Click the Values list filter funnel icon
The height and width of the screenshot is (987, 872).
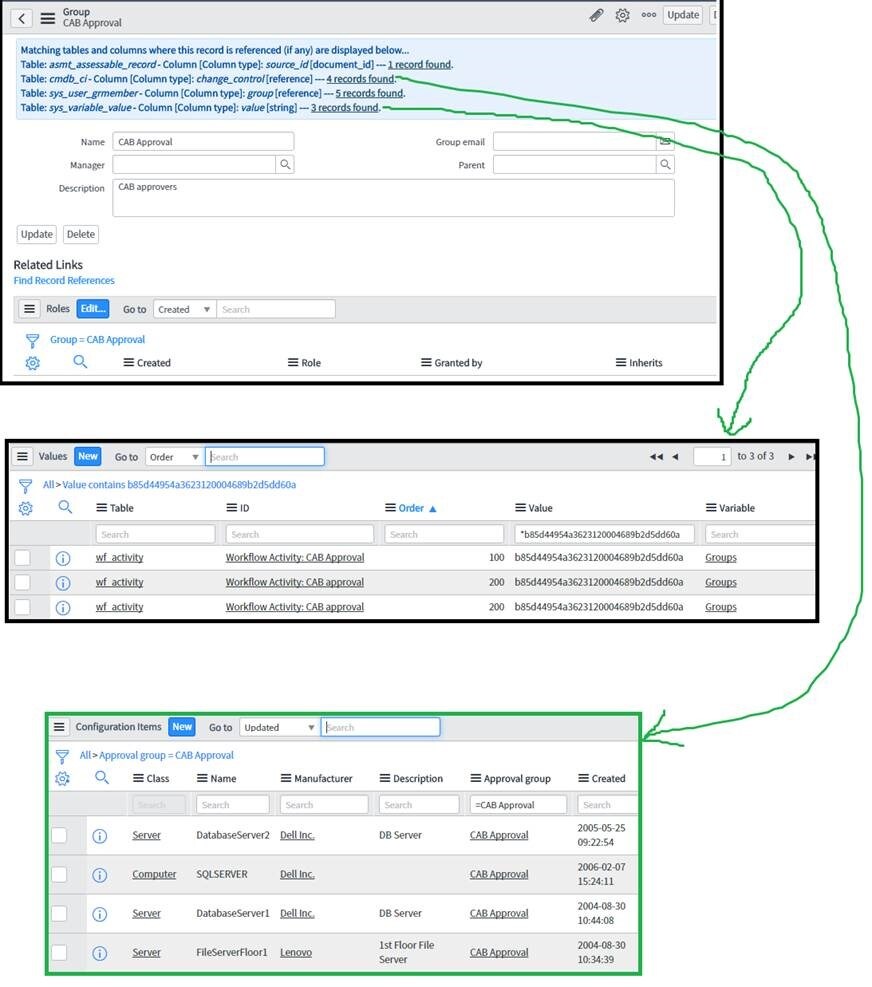pos(25,486)
